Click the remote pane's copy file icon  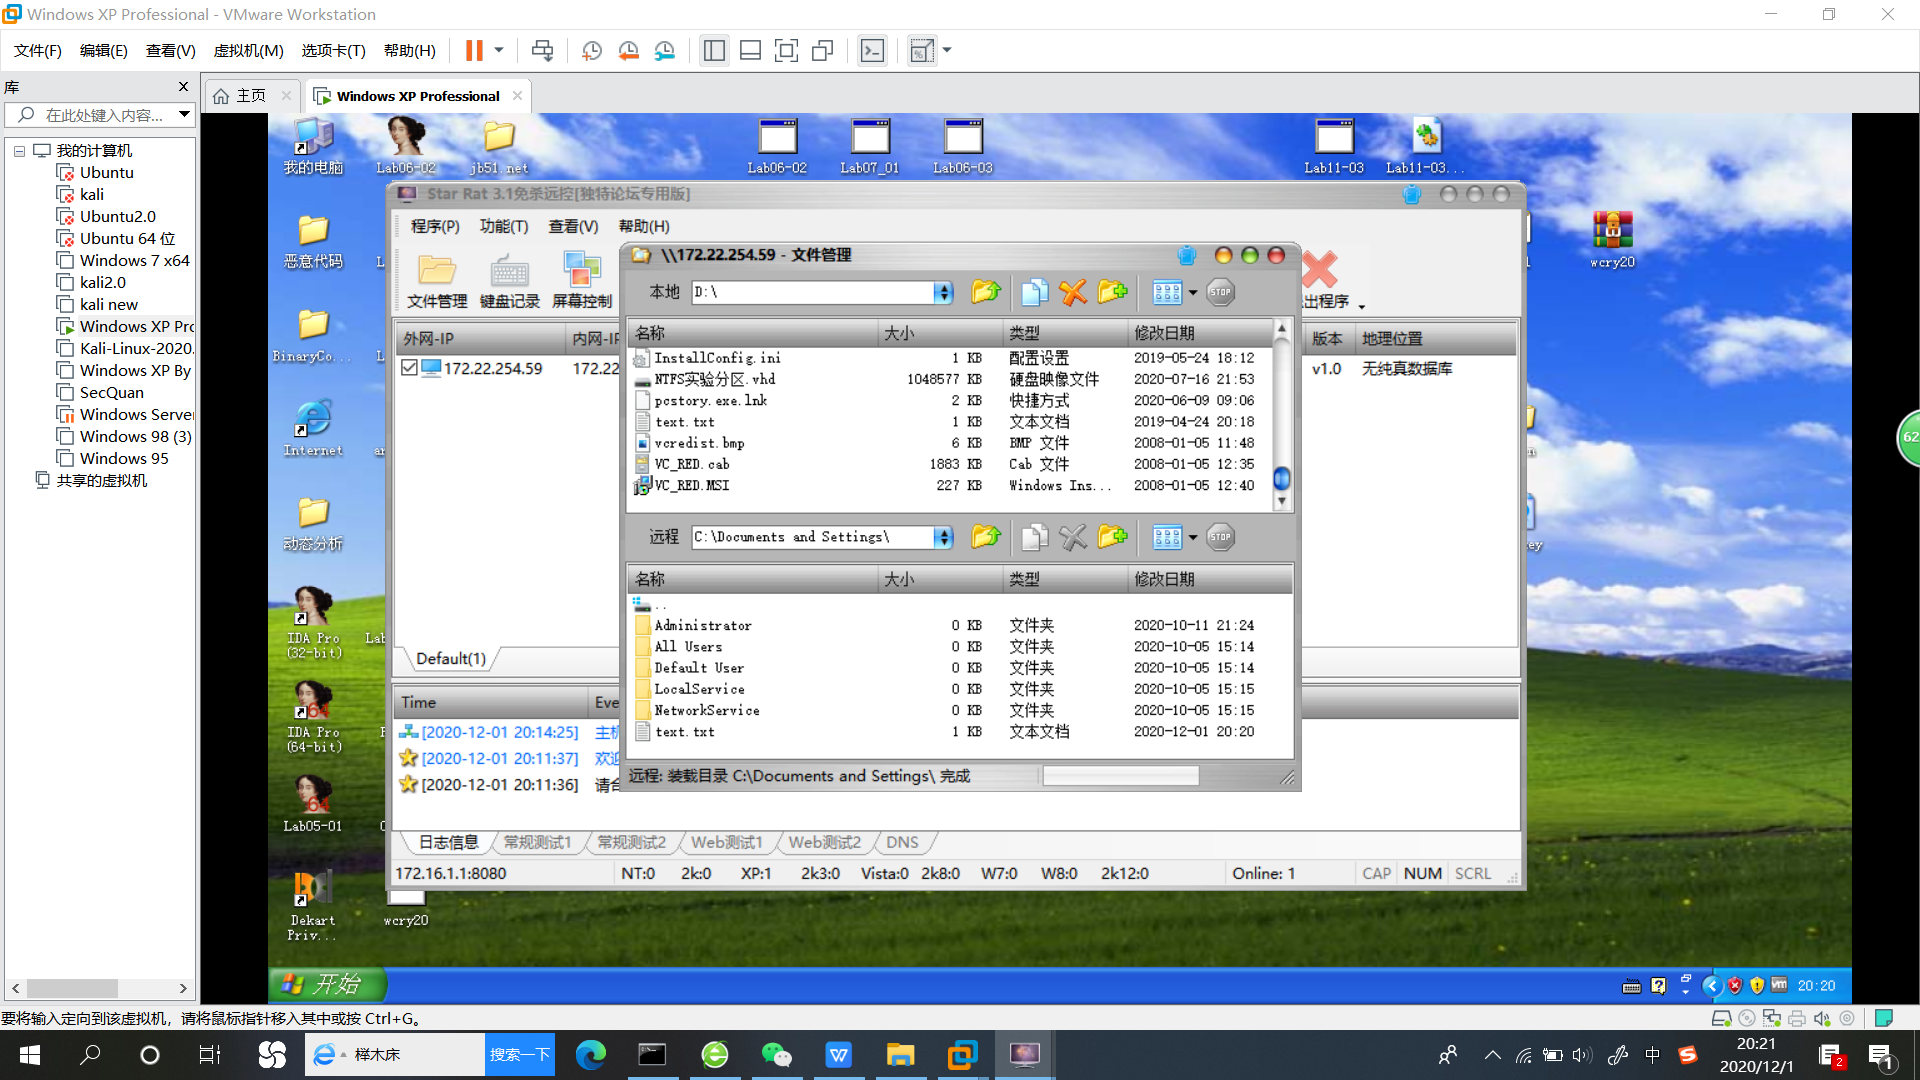[1034, 537]
